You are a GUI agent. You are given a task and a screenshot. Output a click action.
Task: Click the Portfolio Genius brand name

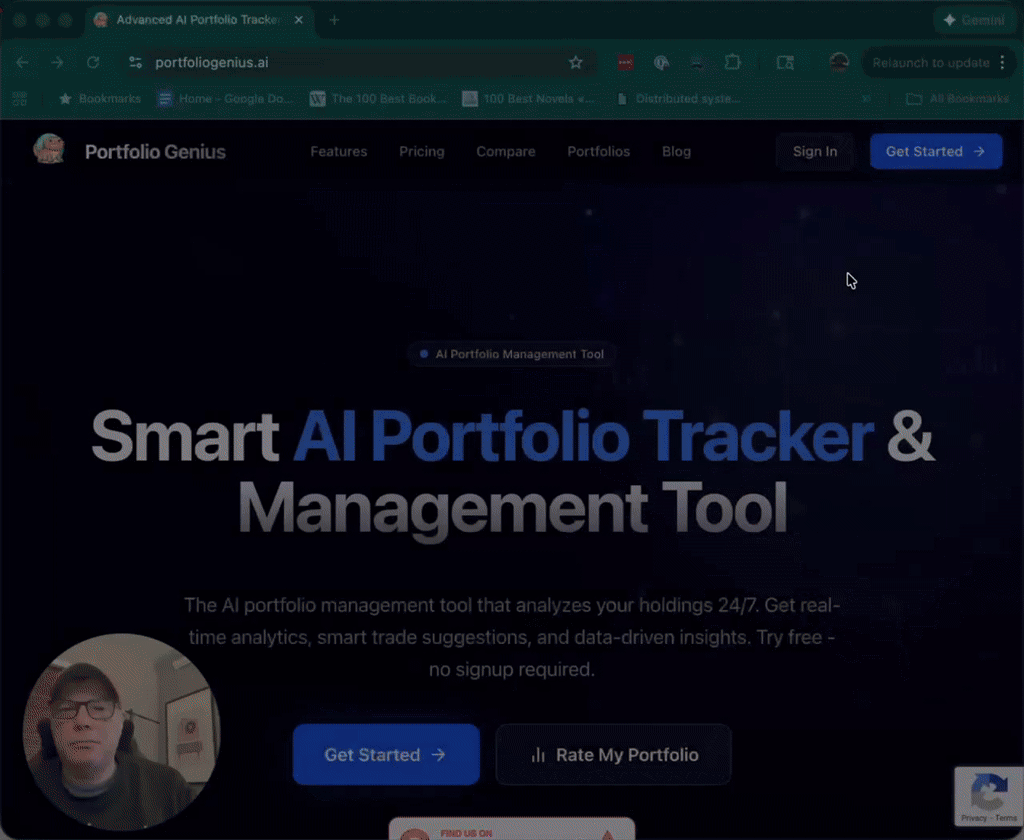click(x=155, y=152)
